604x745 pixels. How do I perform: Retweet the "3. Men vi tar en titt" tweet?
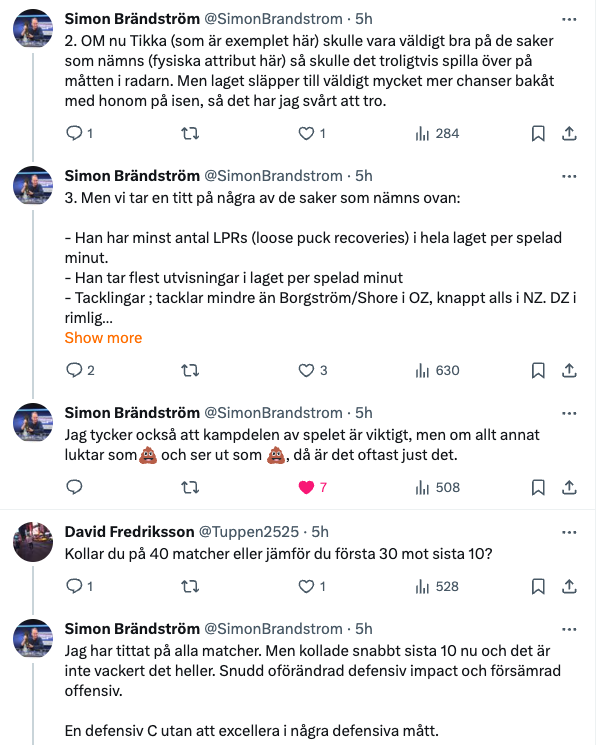point(190,370)
